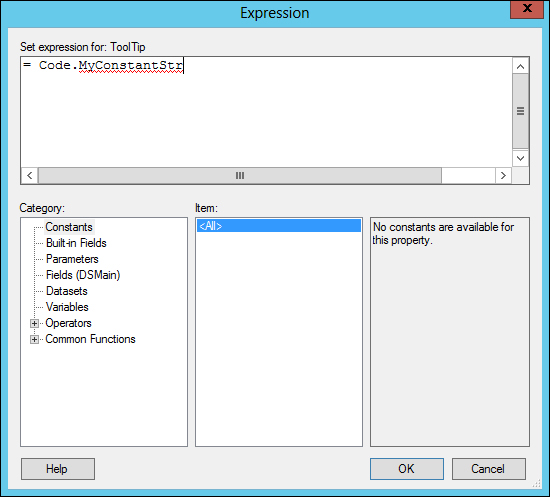Click the OK button
550x497 pixels.
407,469
